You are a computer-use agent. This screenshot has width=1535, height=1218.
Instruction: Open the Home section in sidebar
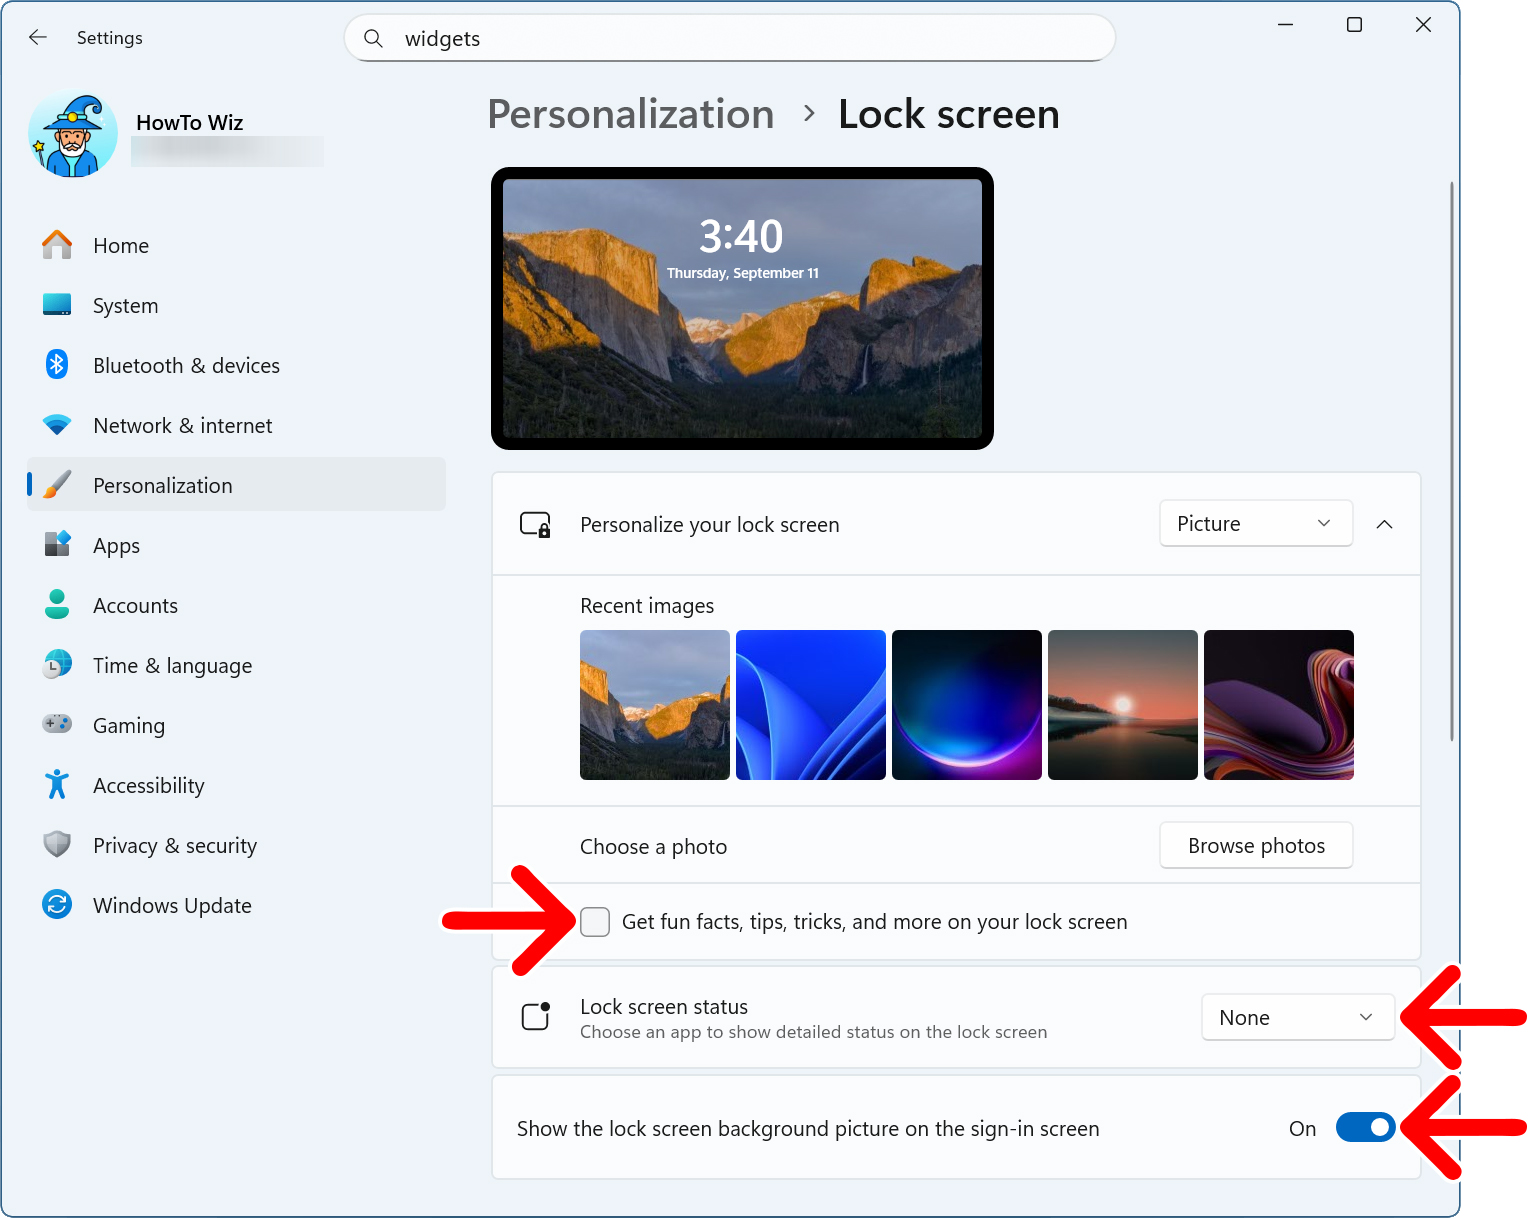pos(120,245)
